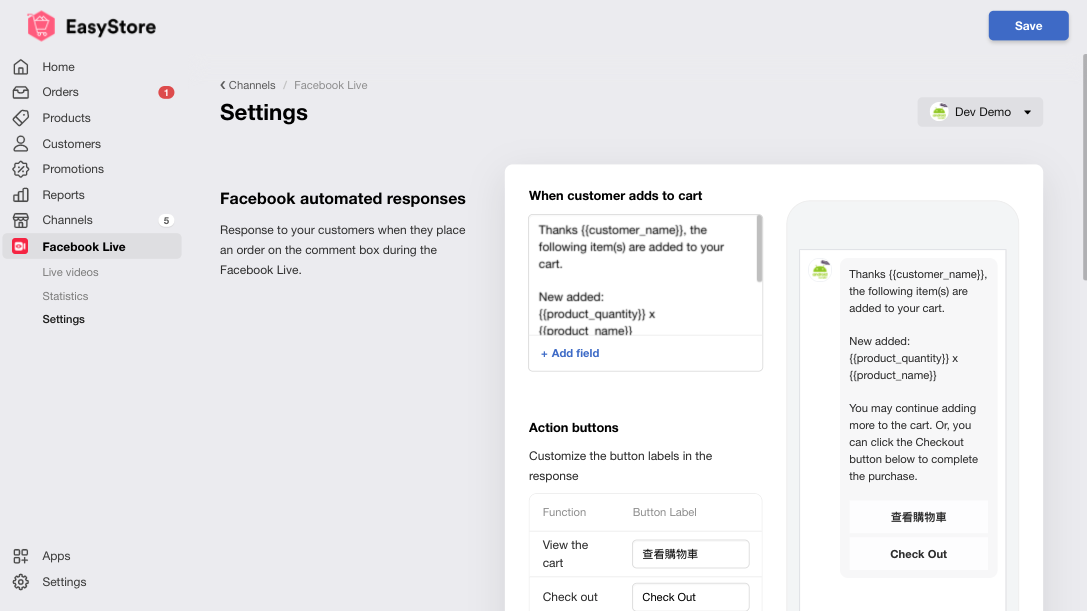This screenshot has height=611, width=1087.
Task: Click the blue Save button
Action: [x=1028, y=26]
